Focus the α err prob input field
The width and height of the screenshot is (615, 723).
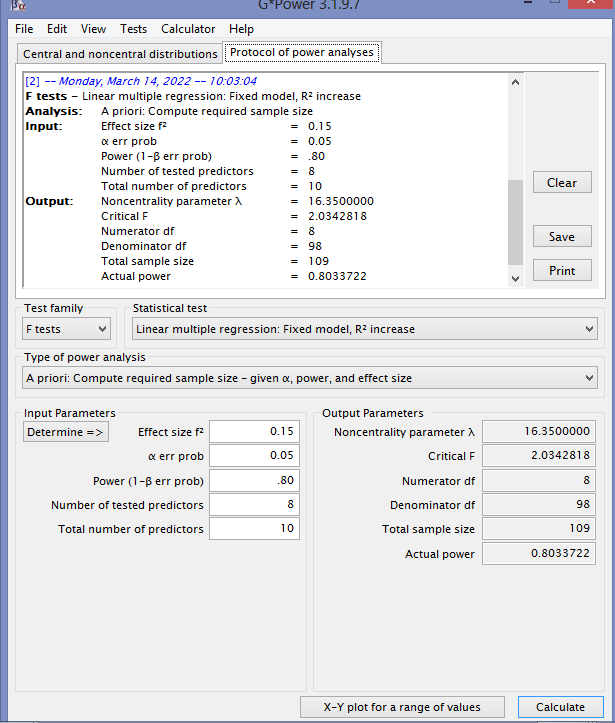click(254, 456)
